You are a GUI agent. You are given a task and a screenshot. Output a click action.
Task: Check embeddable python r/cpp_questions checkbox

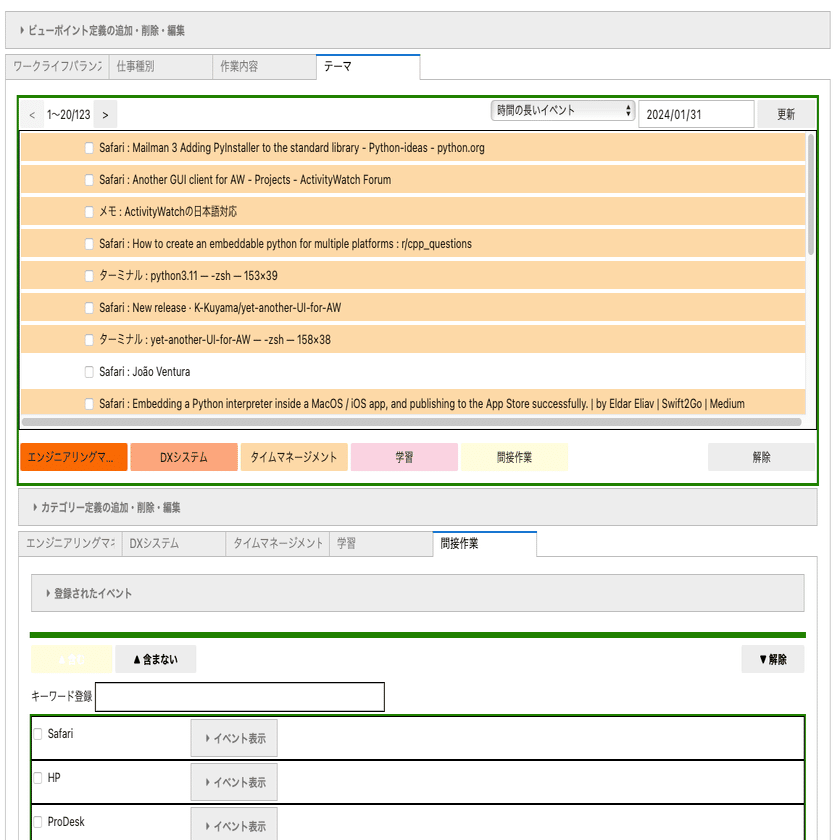click(89, 244)
